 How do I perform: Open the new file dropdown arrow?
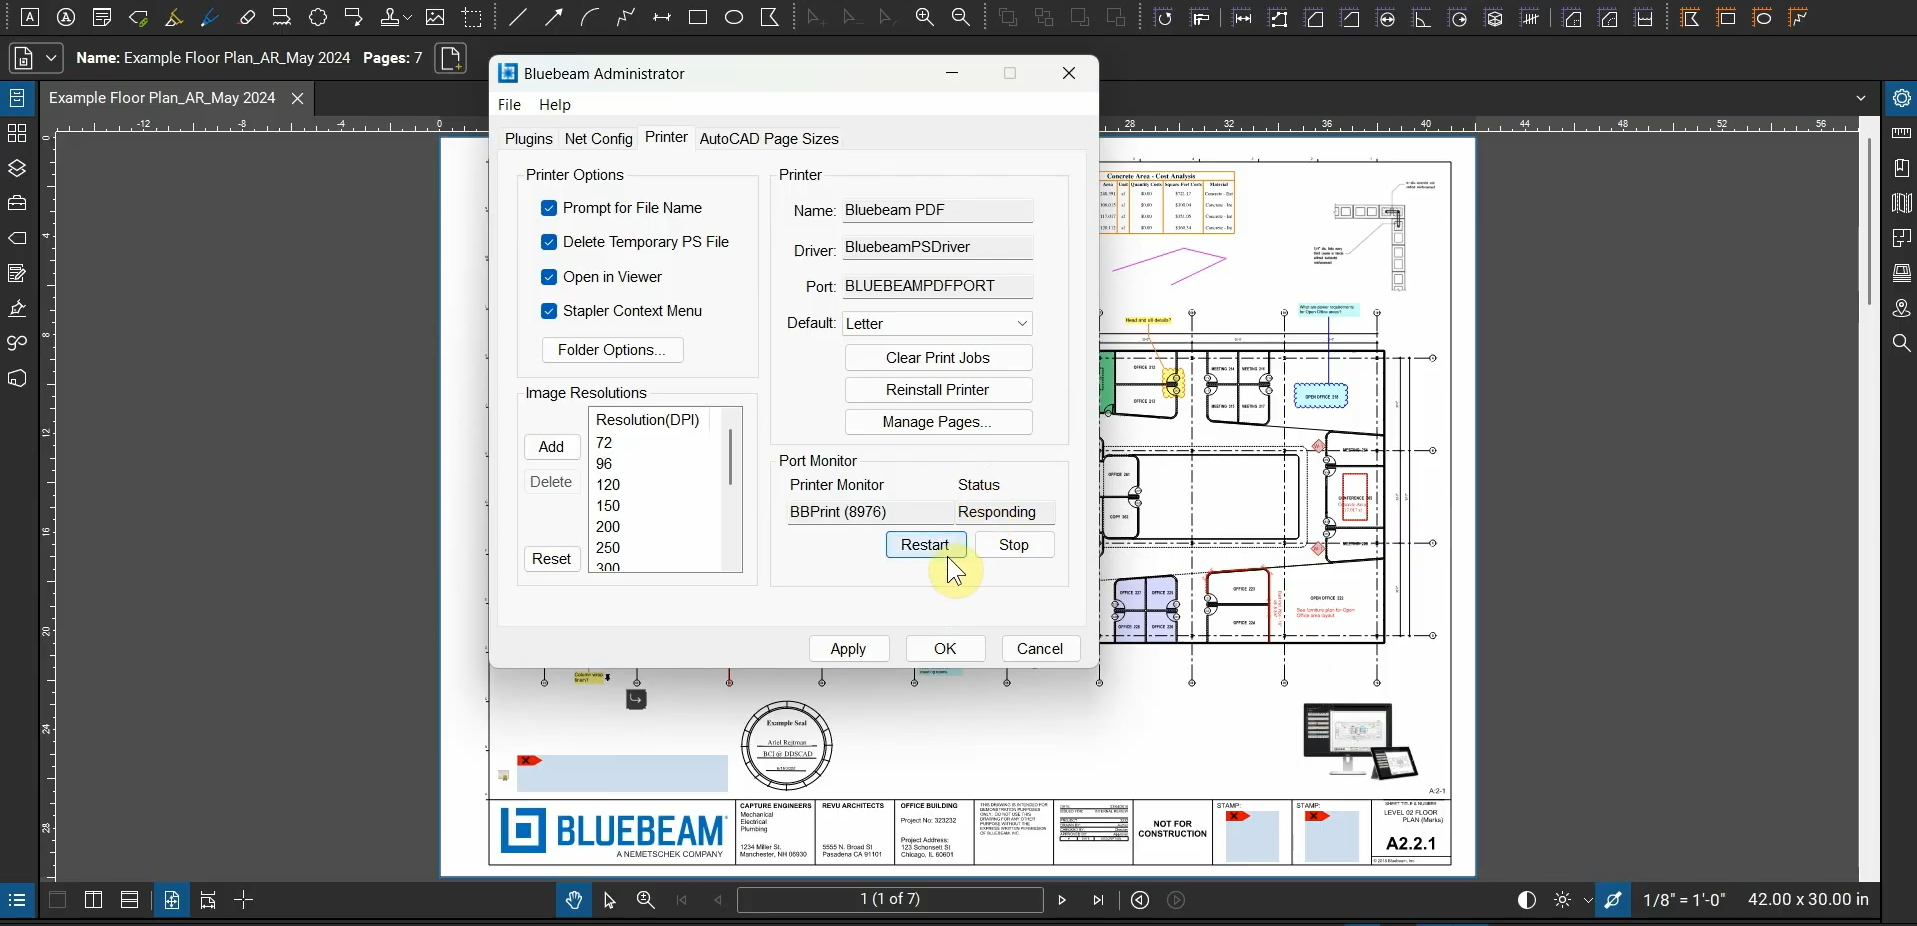[52, 59]
